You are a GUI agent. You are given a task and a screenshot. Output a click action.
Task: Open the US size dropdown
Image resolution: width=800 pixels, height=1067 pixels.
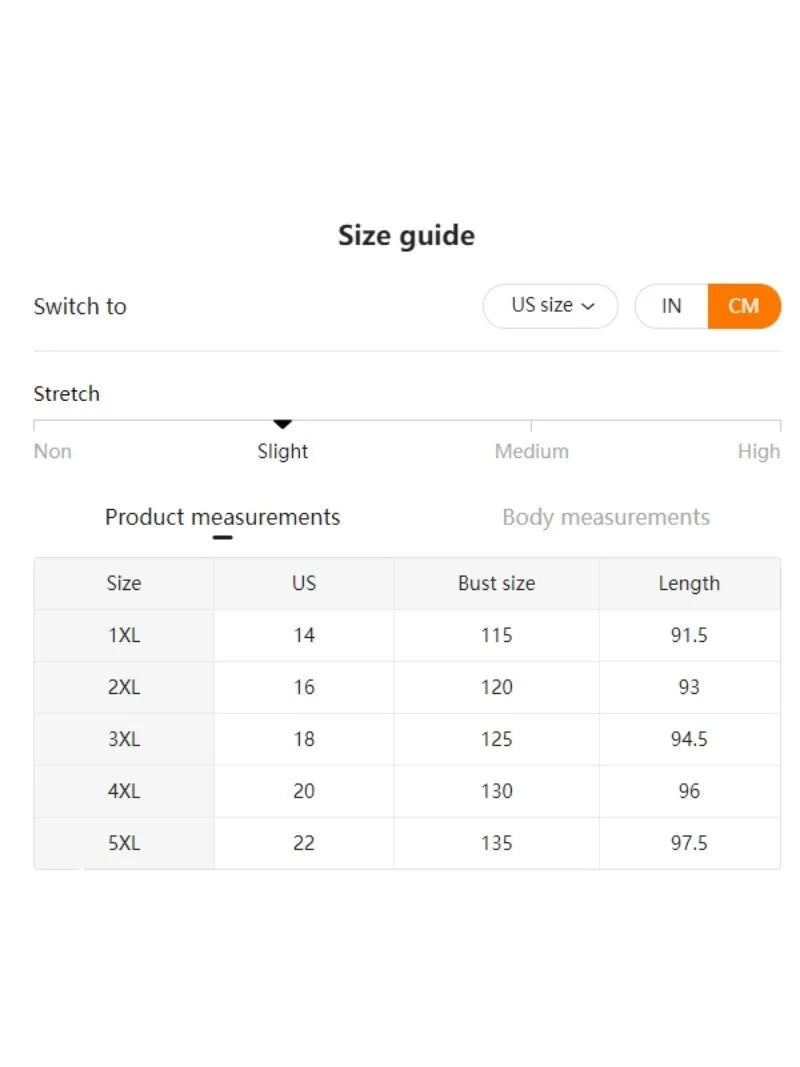point(550,306)
